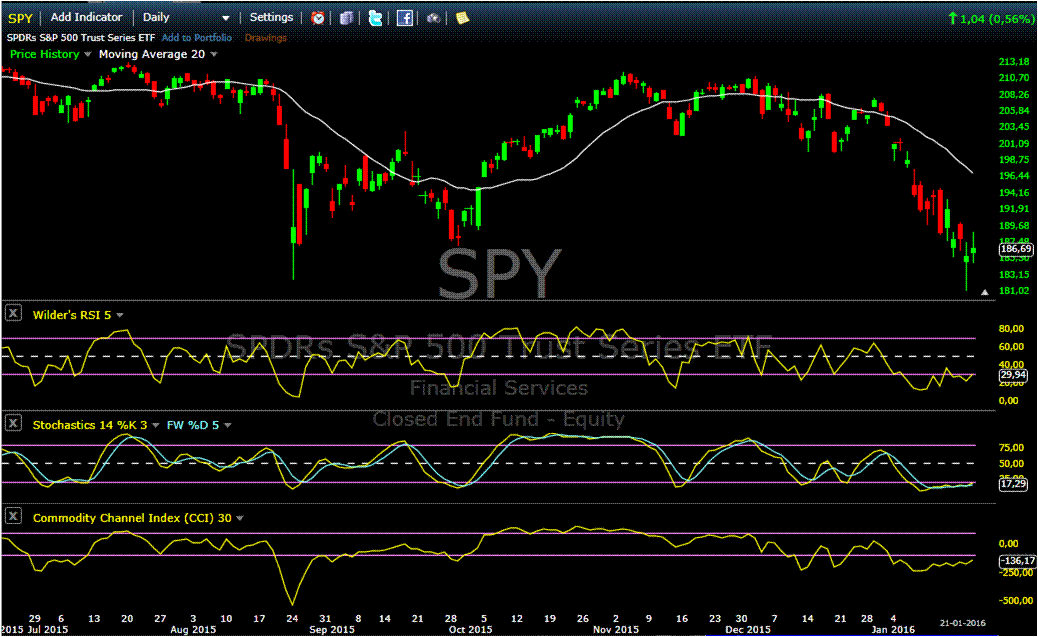Expand the FW %D 5 dropdown arrow
Viewport: 1038px width, 637px height.
228,425
